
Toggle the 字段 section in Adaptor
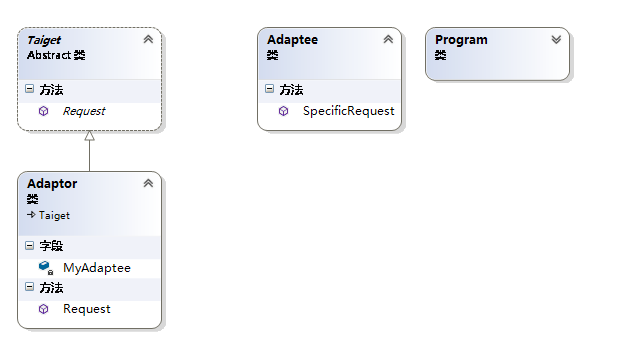point(29,245)
